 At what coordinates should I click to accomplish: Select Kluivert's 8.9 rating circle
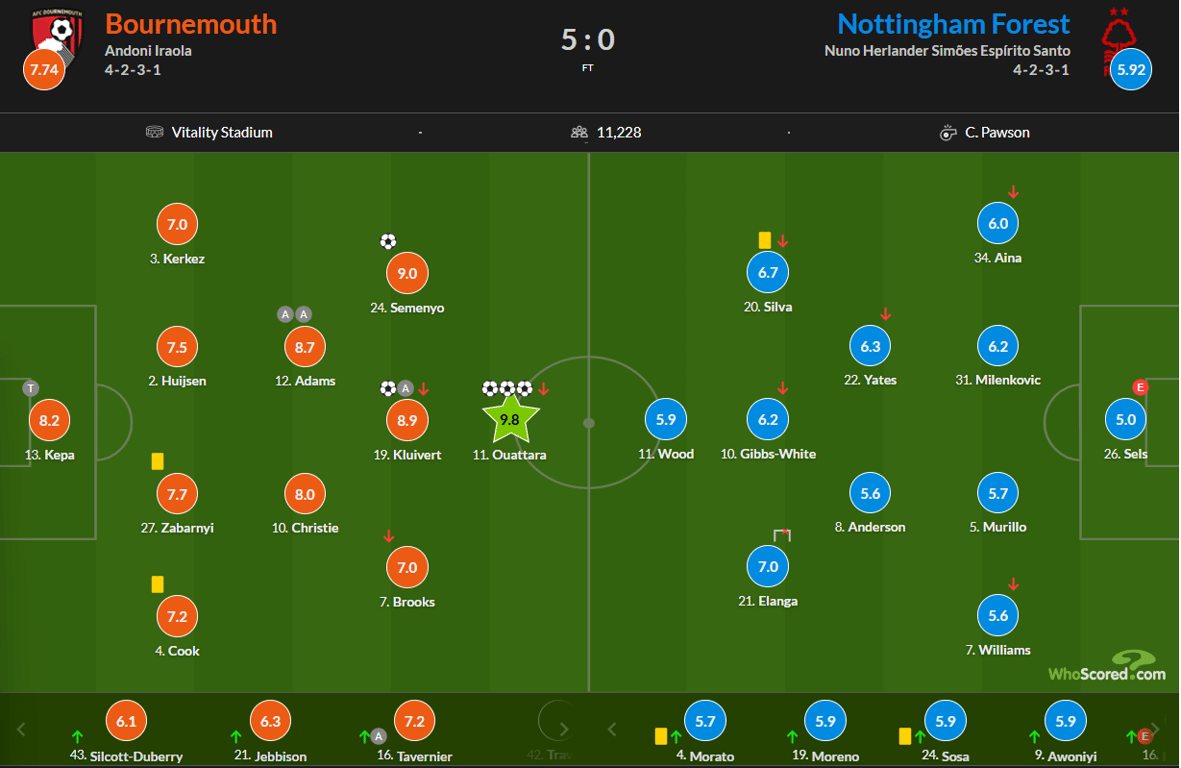(x=407, y=421)
